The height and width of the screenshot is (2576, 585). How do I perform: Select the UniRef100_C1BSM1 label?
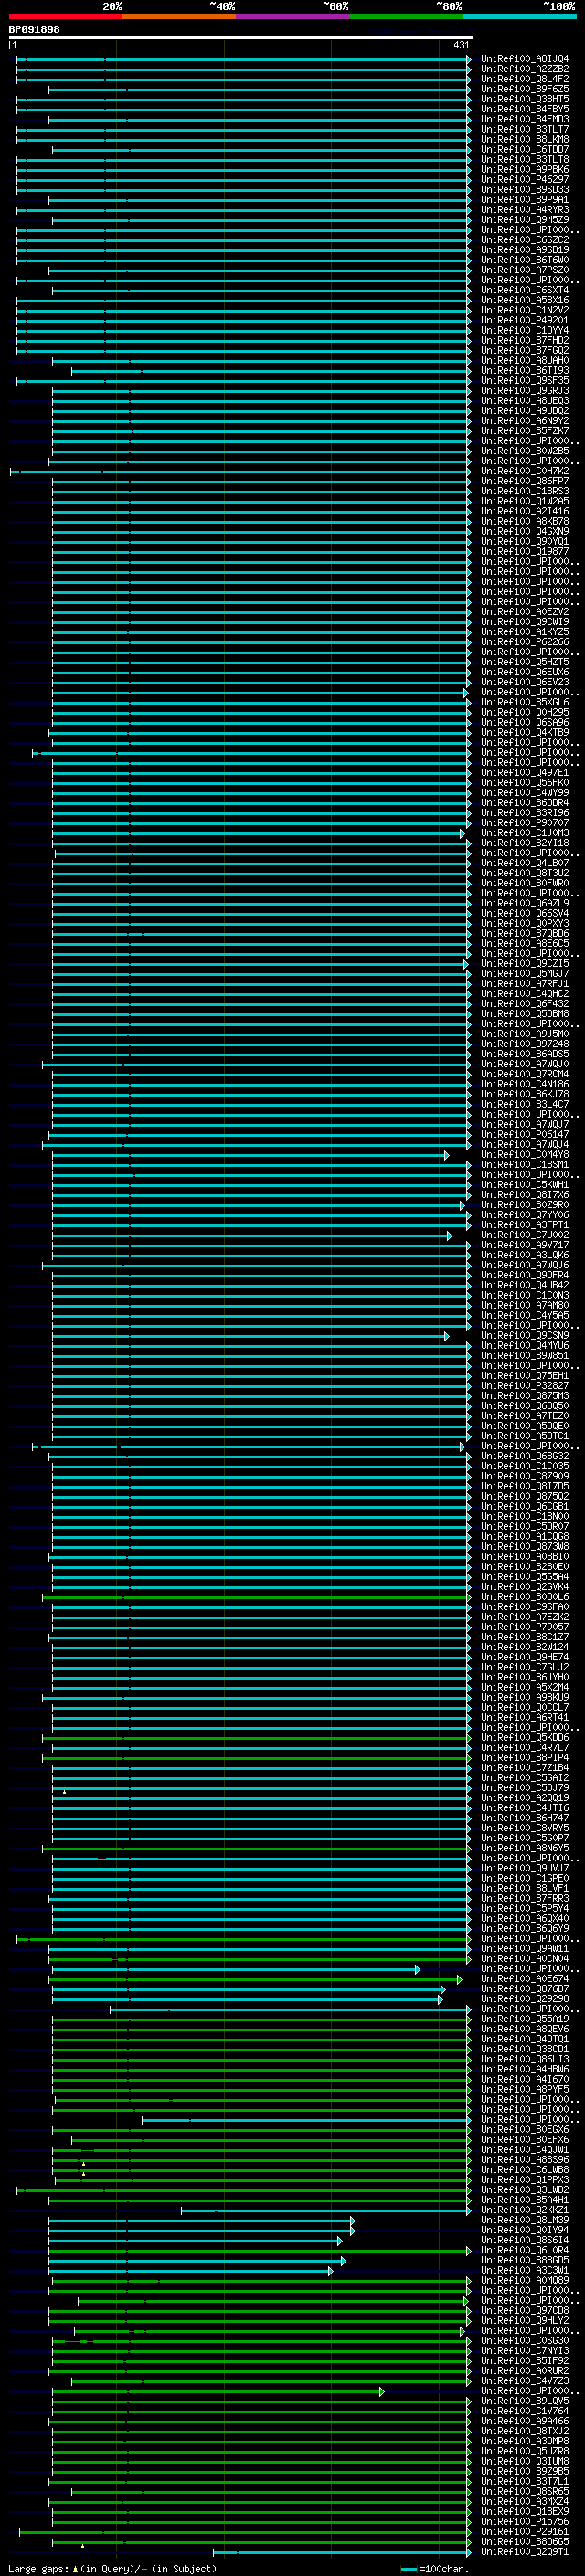pos(524,1164)
